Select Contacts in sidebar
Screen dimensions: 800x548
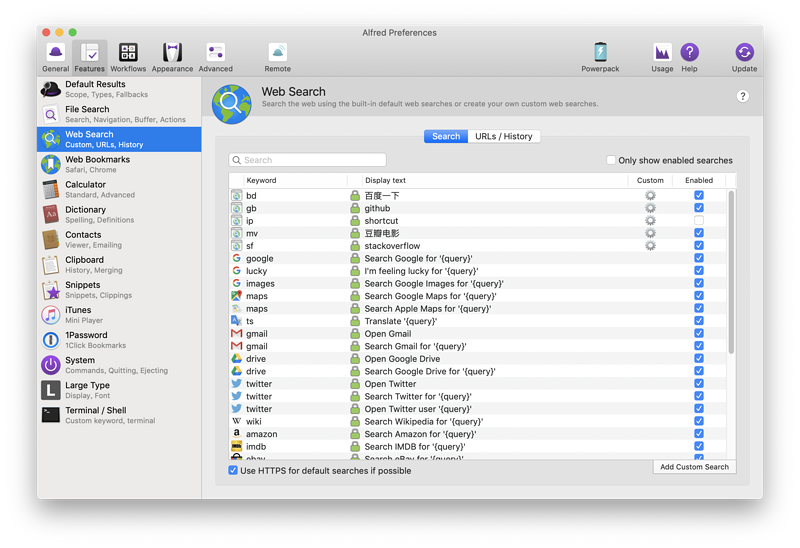(x=119, y=239)
